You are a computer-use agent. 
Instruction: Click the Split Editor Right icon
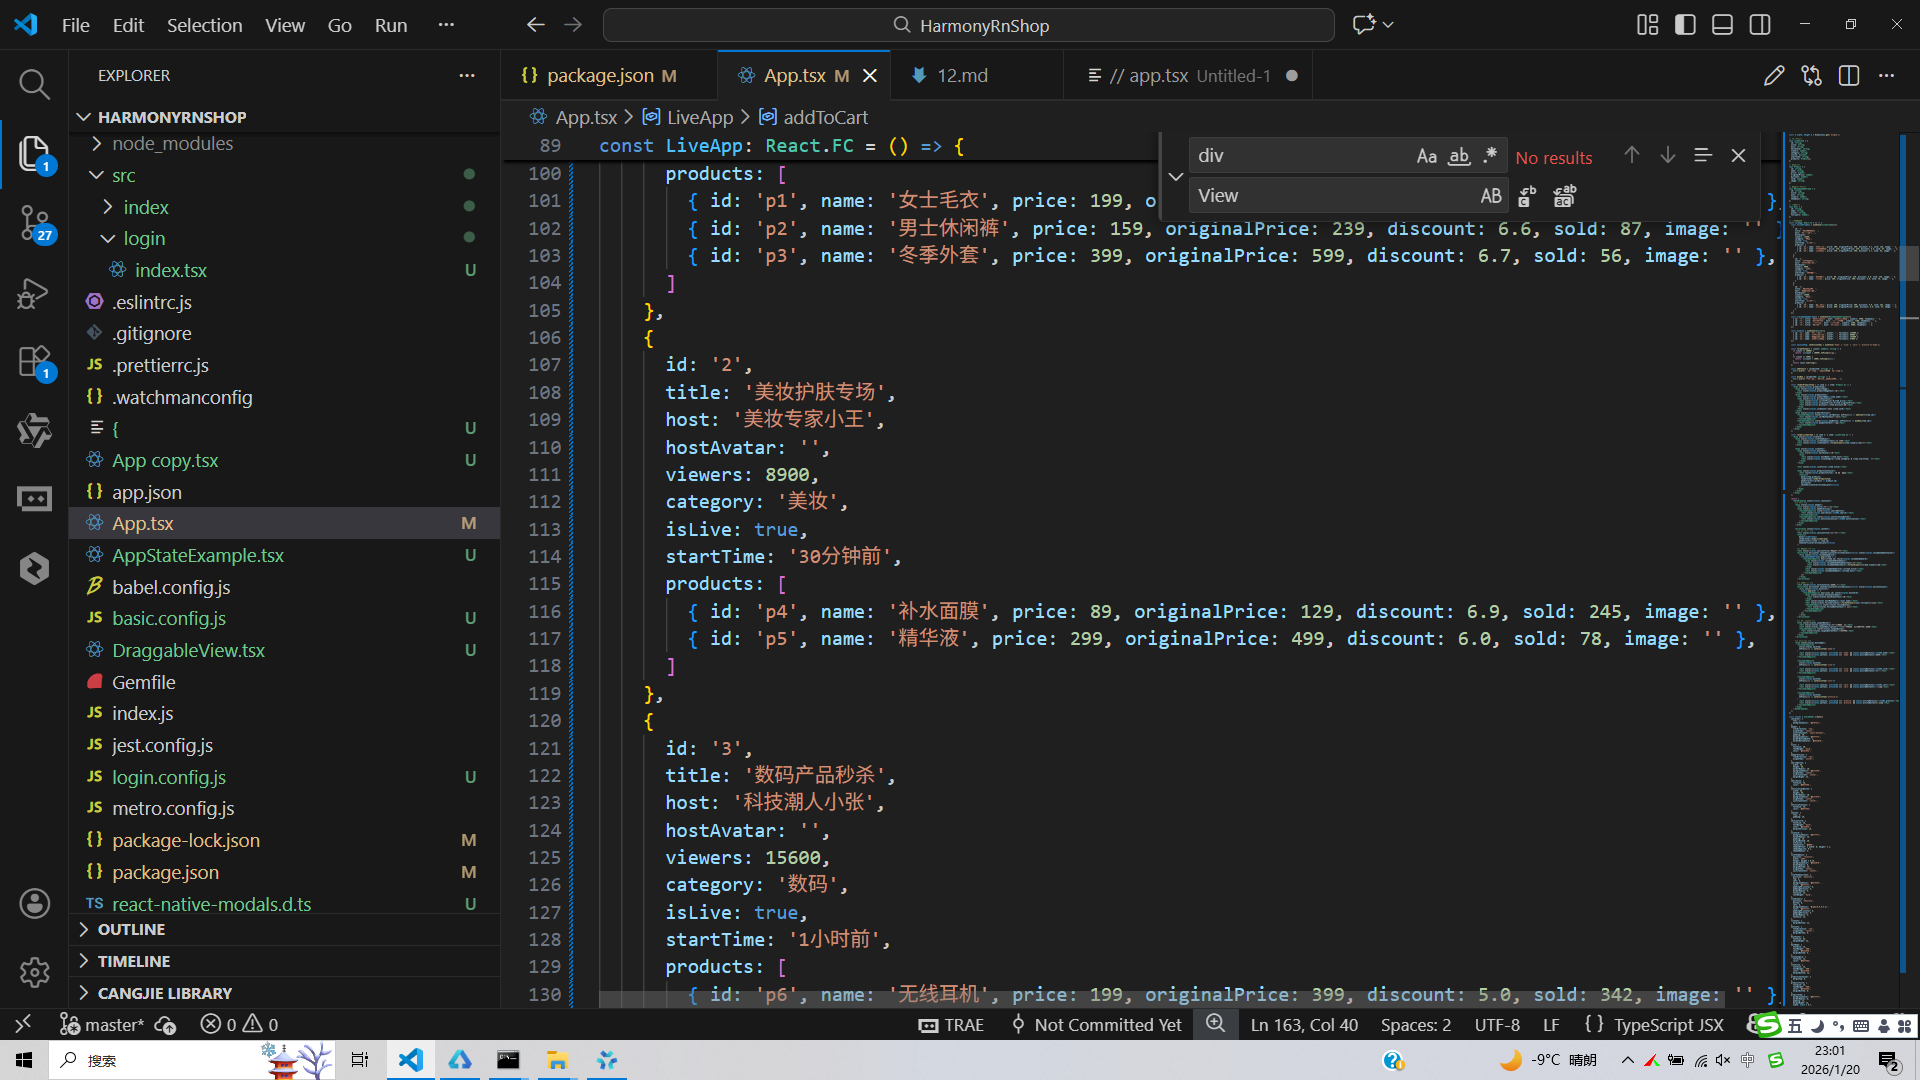pyautogui.click(x=1849, y=76)
